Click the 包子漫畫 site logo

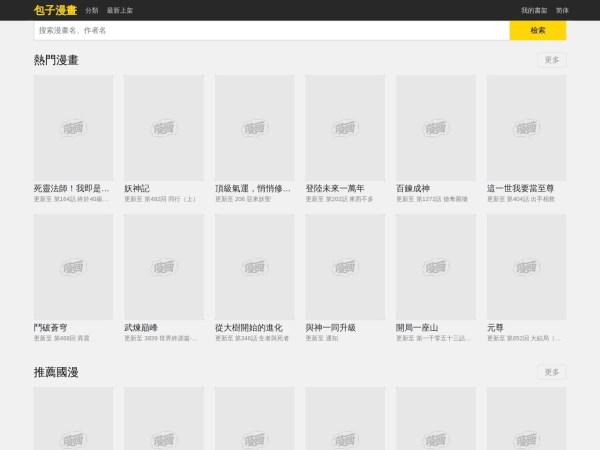pos(54,10)
